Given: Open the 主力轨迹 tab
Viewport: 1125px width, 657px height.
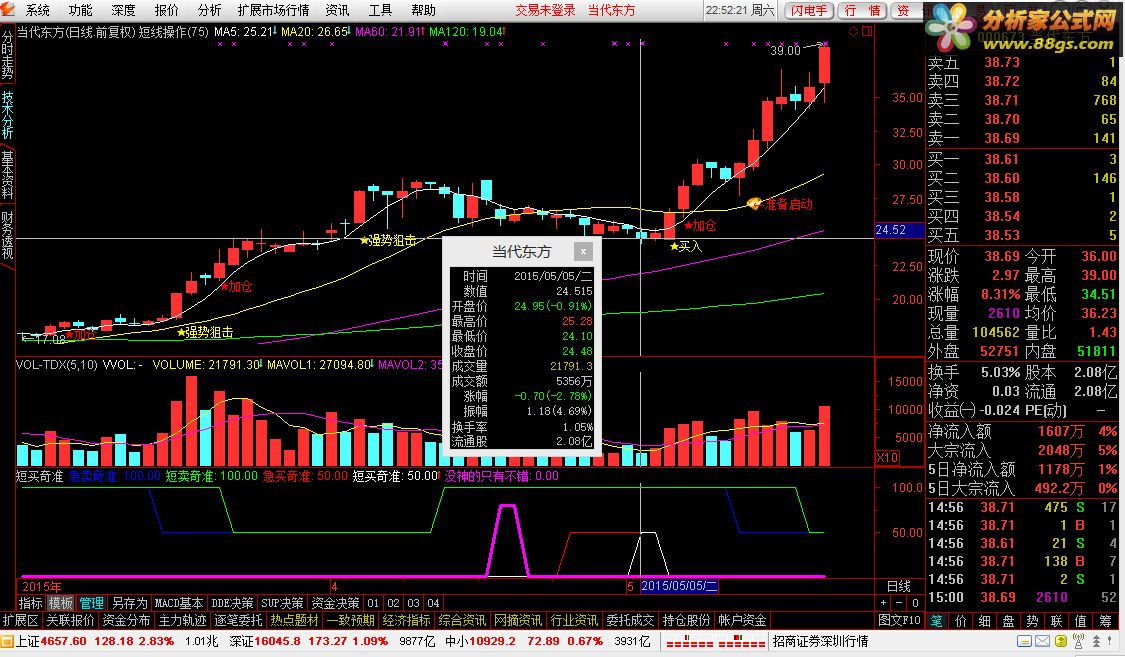Looking at the screenshot, I should pos(182,620).
